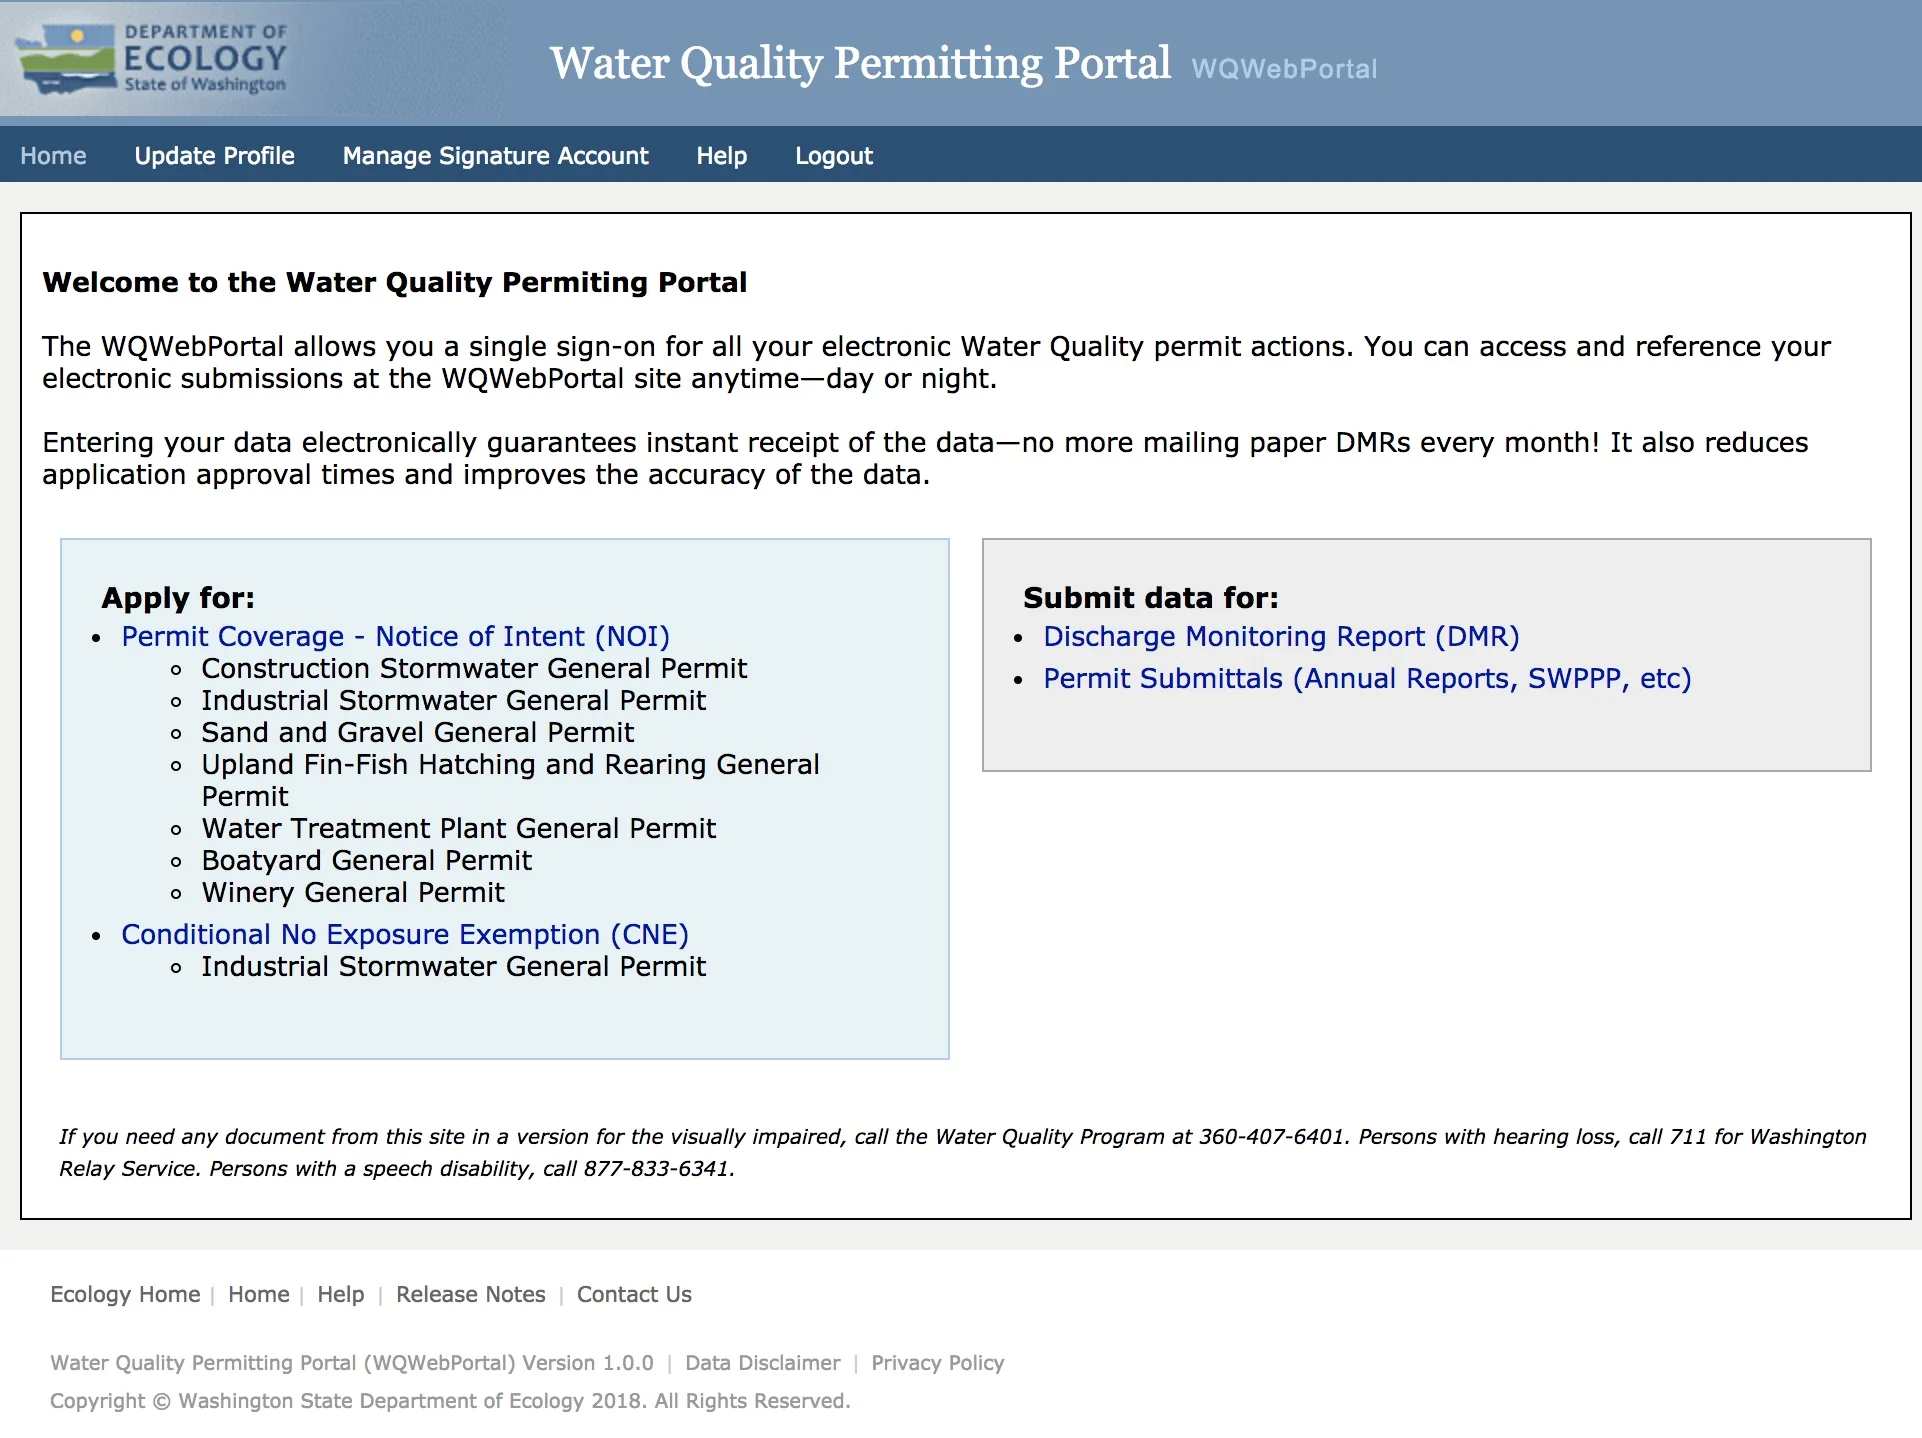The height and width of the screenshot is (1438, 1922).
Task: Click Water Treatment Plant General Permit text
Action: click(458, 829)
